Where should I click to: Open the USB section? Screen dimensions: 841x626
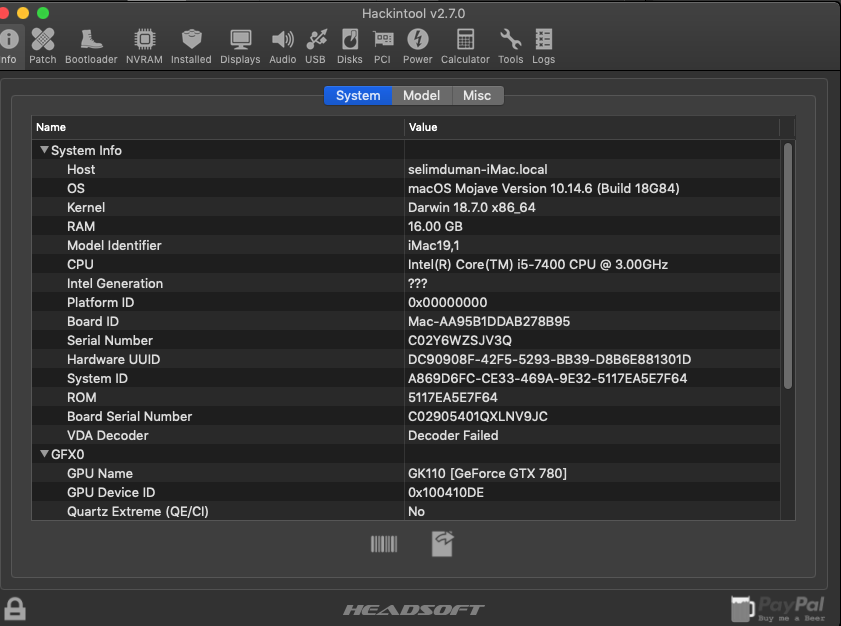316,46
